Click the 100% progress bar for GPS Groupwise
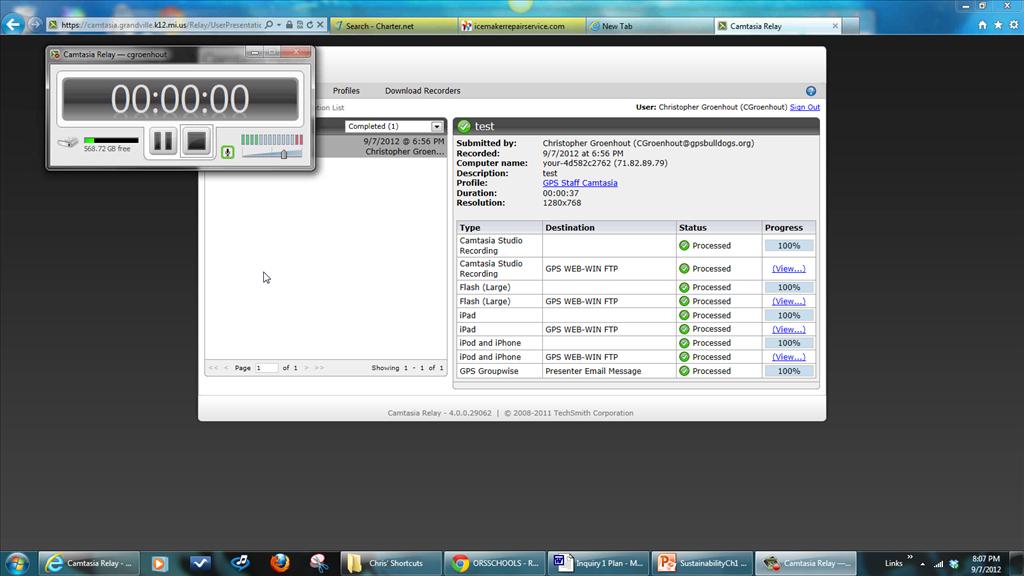Image resolution: width=1024 pixels, height=576 pixels. [x=789, y=371]
